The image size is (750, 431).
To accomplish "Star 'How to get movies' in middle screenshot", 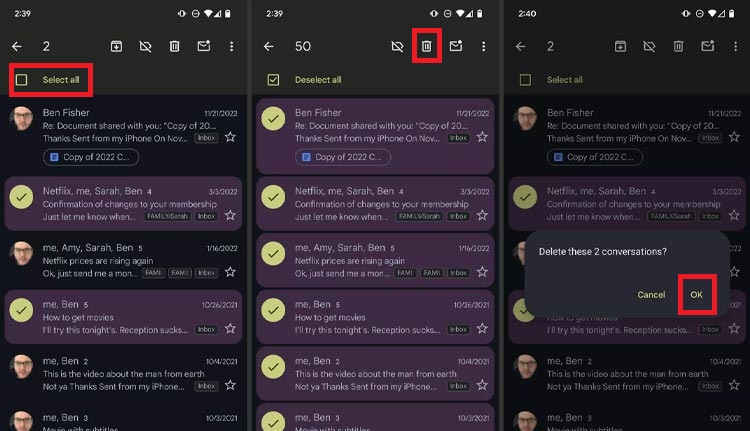I will click(x=482, y=329).
